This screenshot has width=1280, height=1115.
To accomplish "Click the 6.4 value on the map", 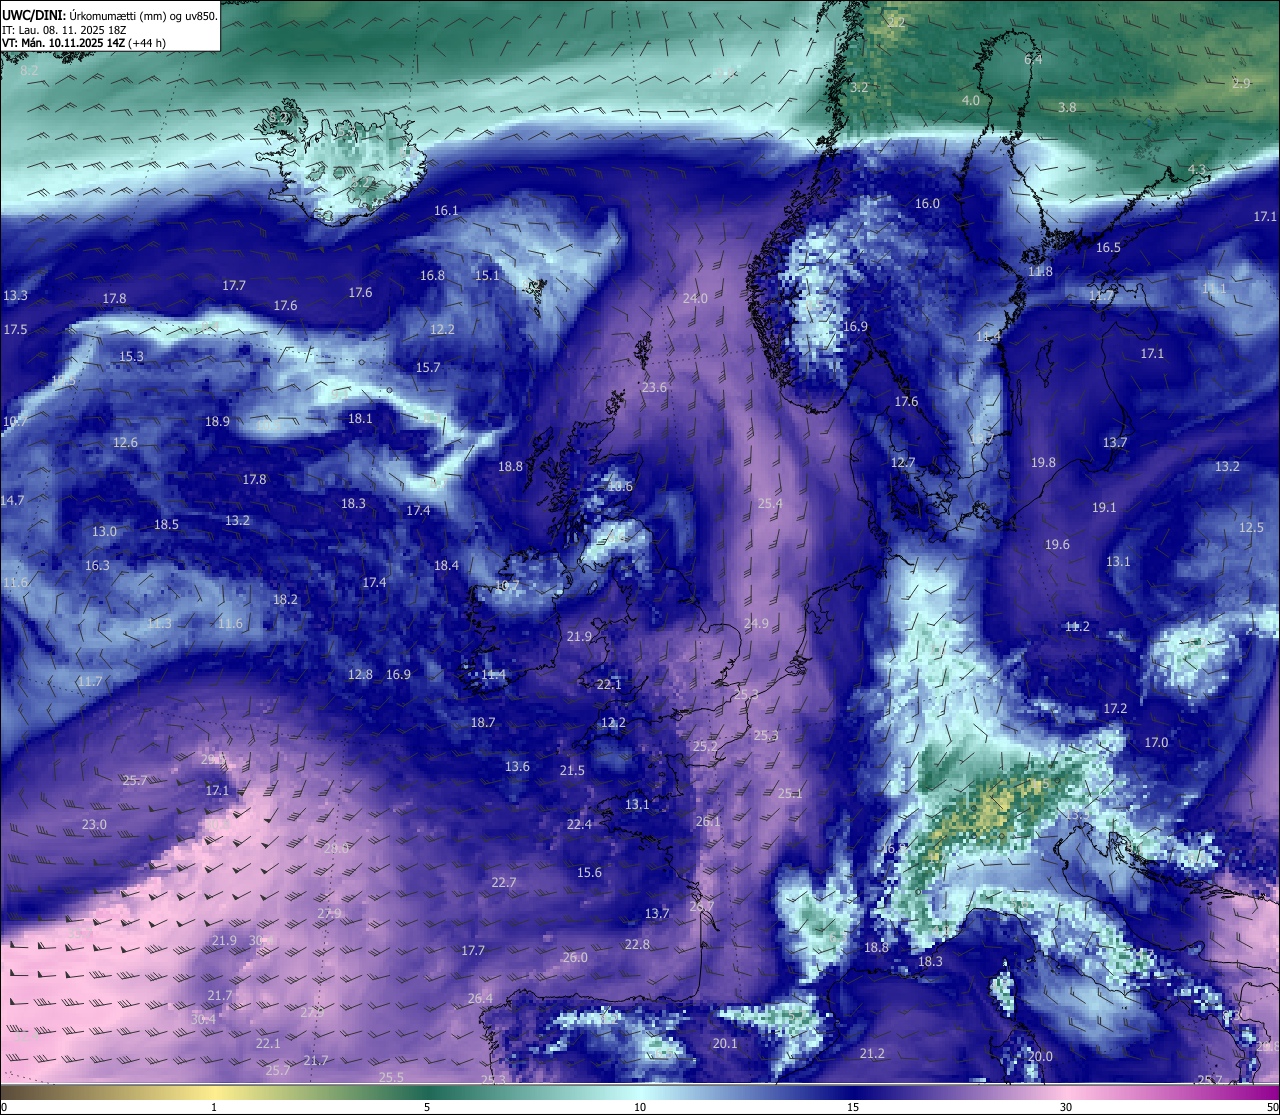I will click(x=1033, y=59).
